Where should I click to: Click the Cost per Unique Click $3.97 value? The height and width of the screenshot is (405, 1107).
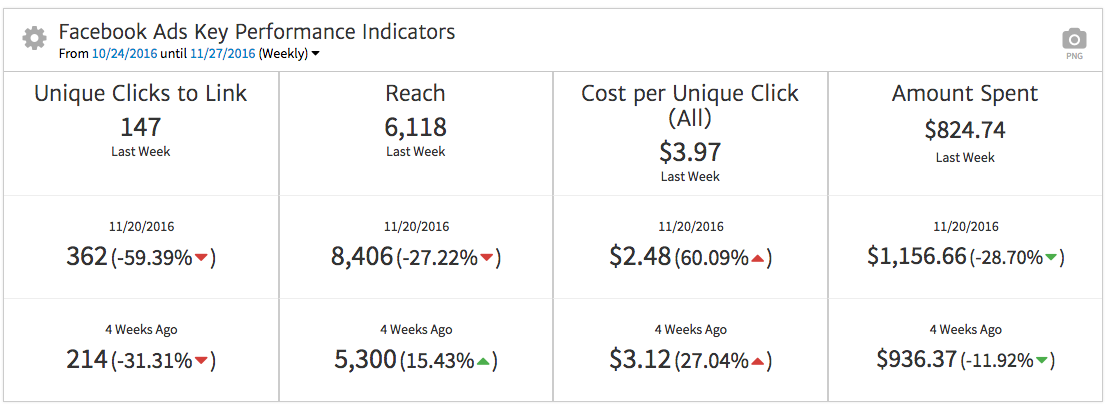[x=690, y=152]
